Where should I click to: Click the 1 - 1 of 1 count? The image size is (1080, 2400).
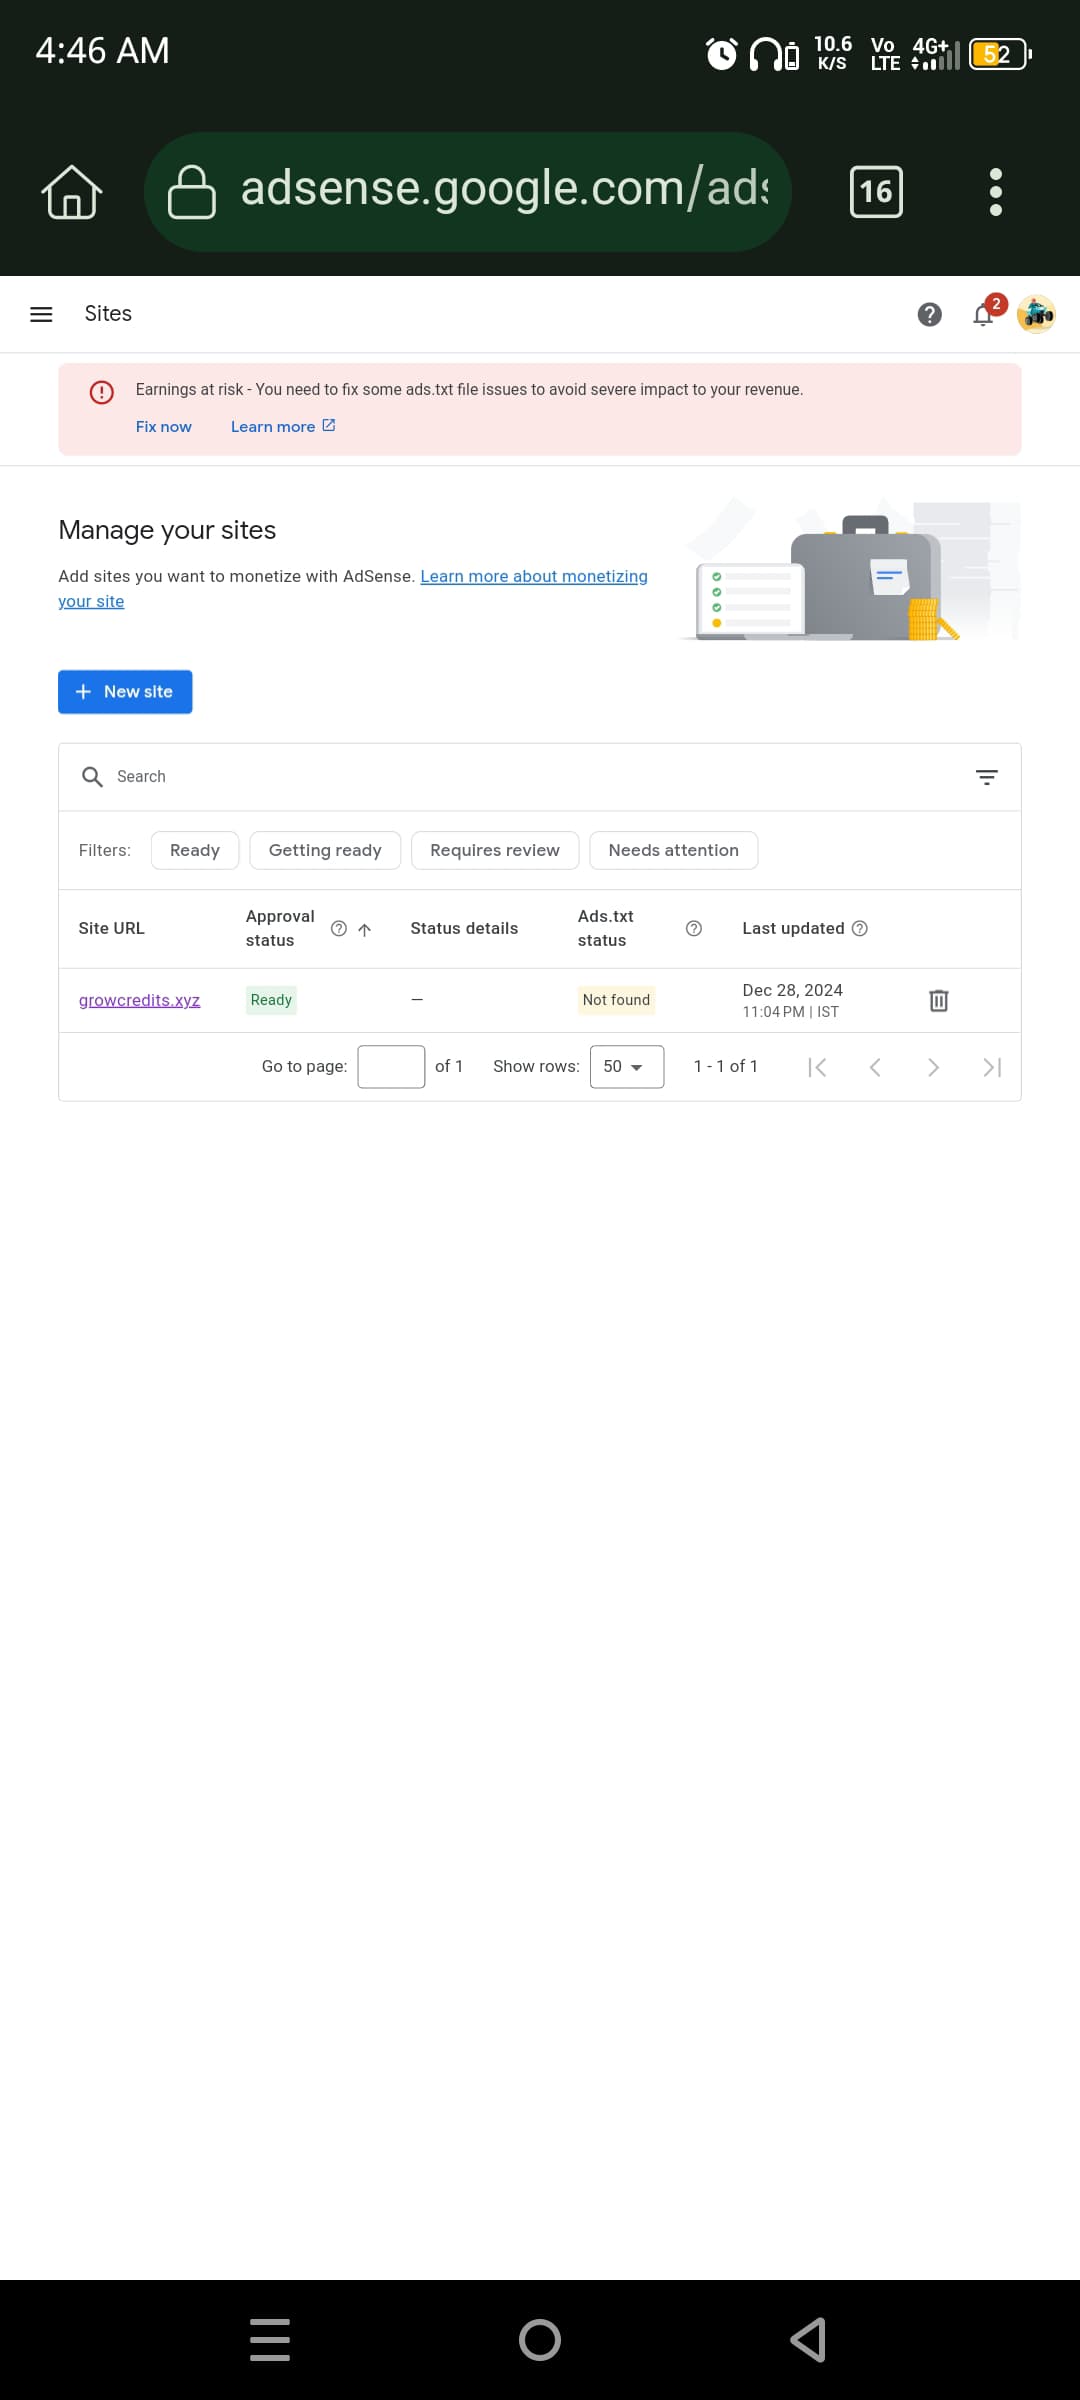726,1067
